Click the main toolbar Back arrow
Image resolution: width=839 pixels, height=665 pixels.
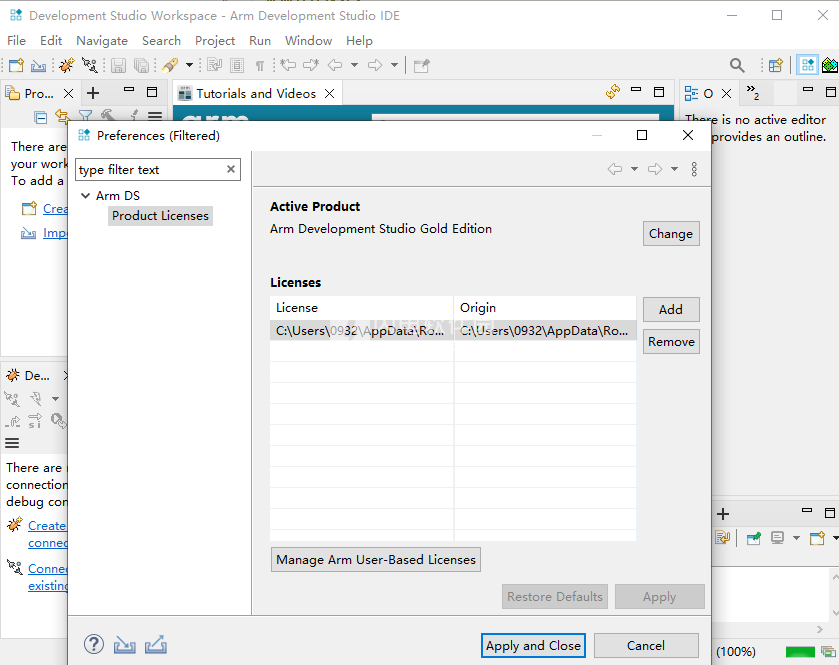[x=335, y=65]
